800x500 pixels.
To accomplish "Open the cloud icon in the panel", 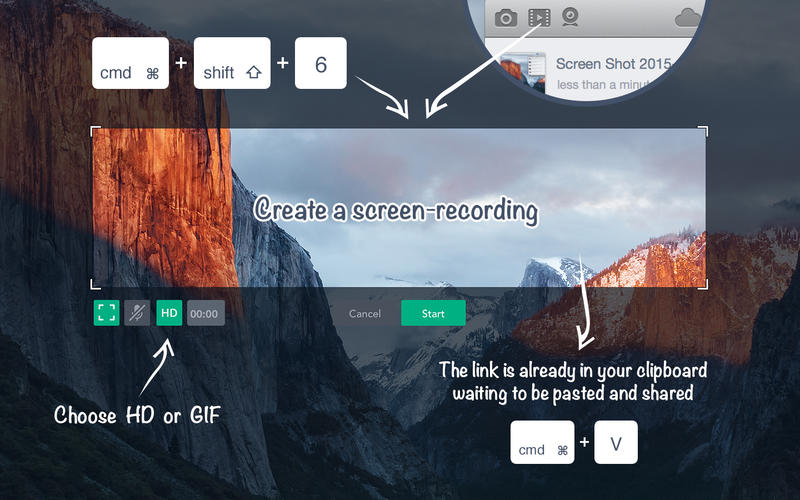I will [688, 17].
